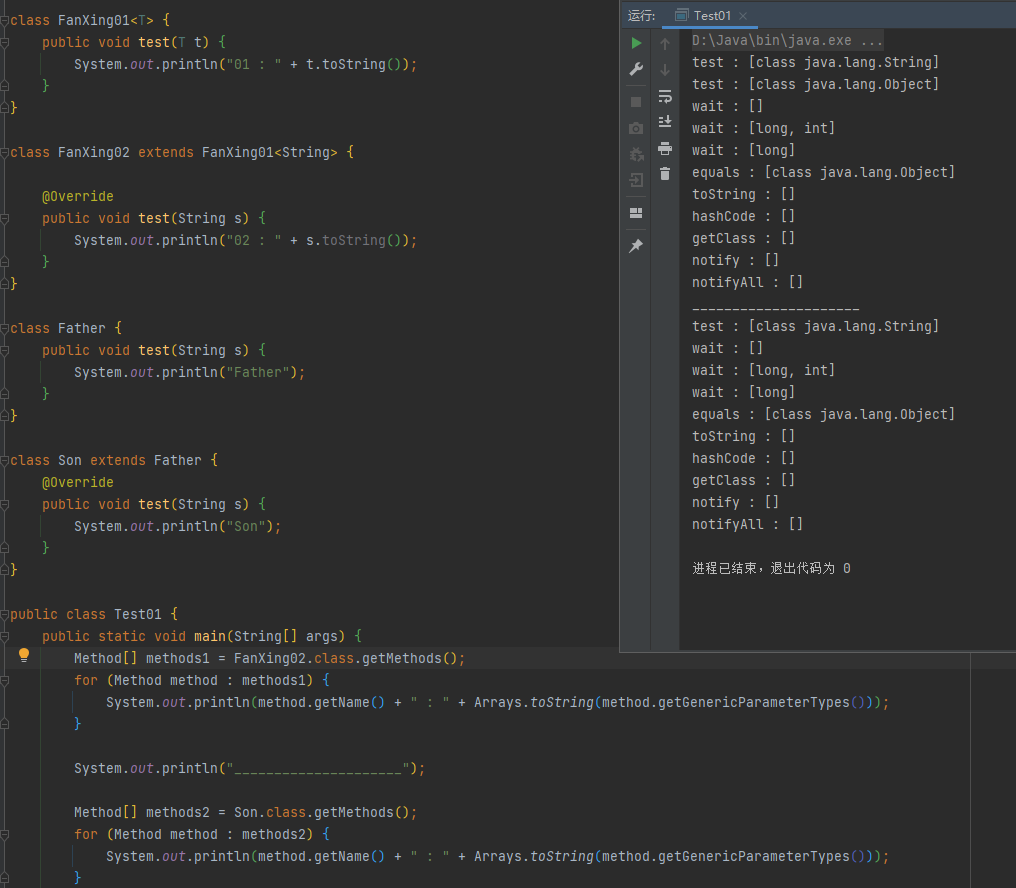Collapse the methods2 for-loop fold

pyautogui.click(x=5, y=835)
